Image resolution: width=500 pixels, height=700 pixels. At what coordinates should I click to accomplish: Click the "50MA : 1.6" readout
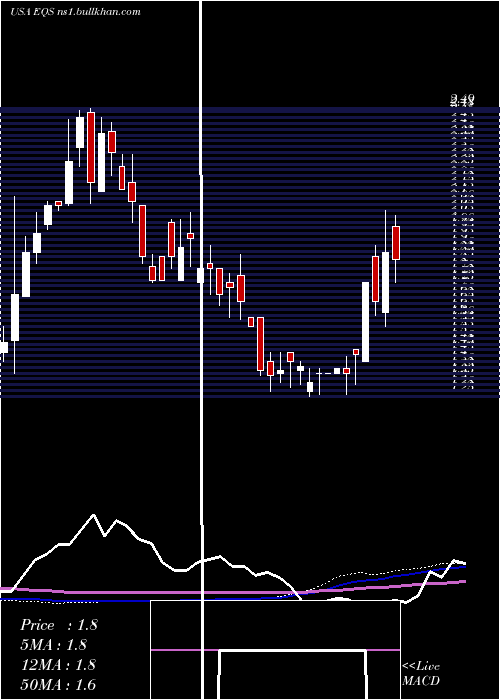click(58, 684)
